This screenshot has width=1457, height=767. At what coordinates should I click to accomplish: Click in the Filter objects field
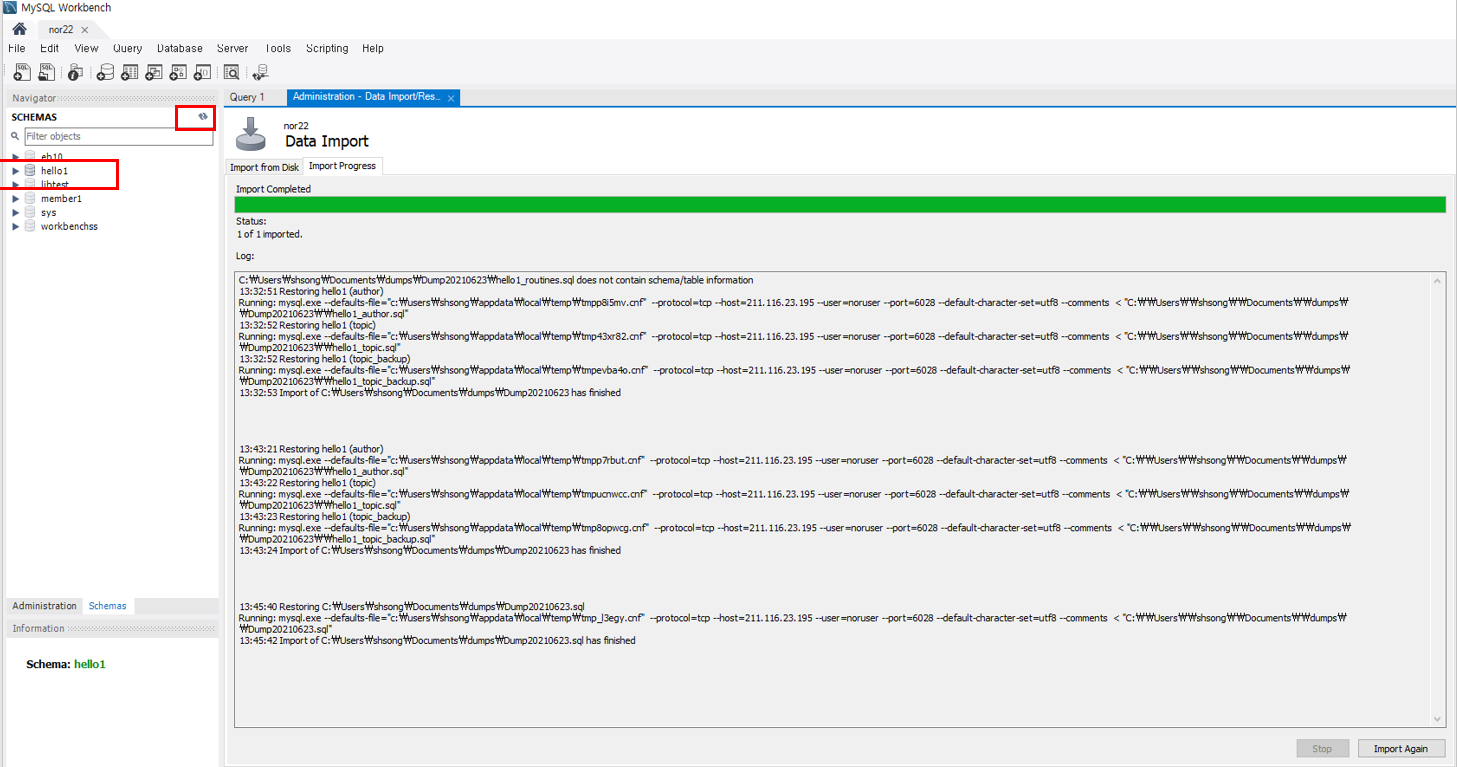click(x=118, y=136)
